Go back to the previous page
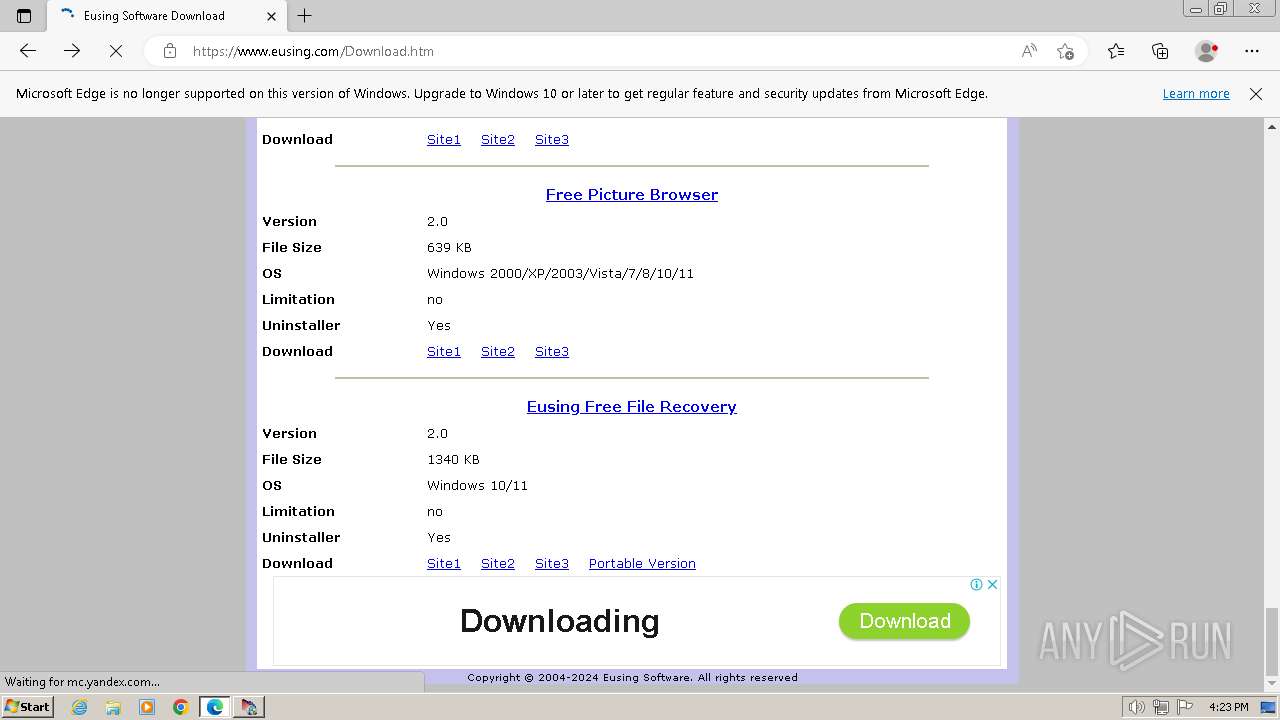 click(28, 51)
